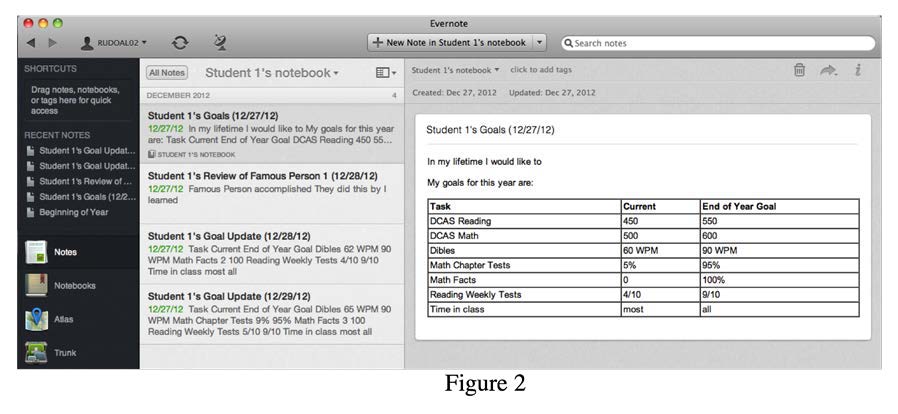
Task: Click the 'Math Chapter Tests' cell
Action: 524,265
